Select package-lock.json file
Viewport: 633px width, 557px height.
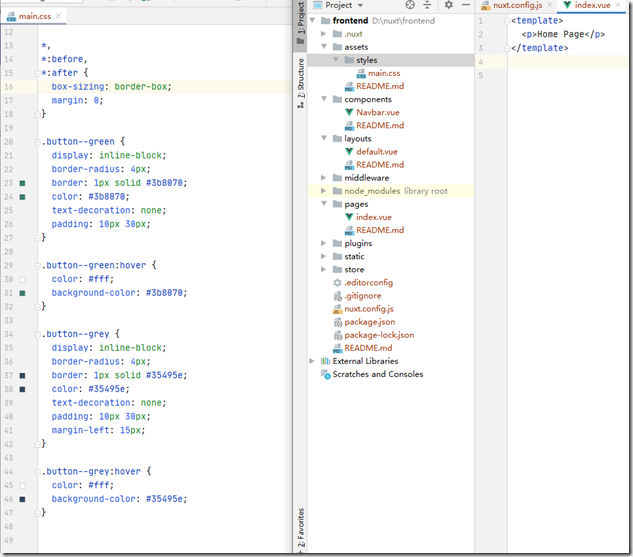pyautogui.click(x=379, y=335)
